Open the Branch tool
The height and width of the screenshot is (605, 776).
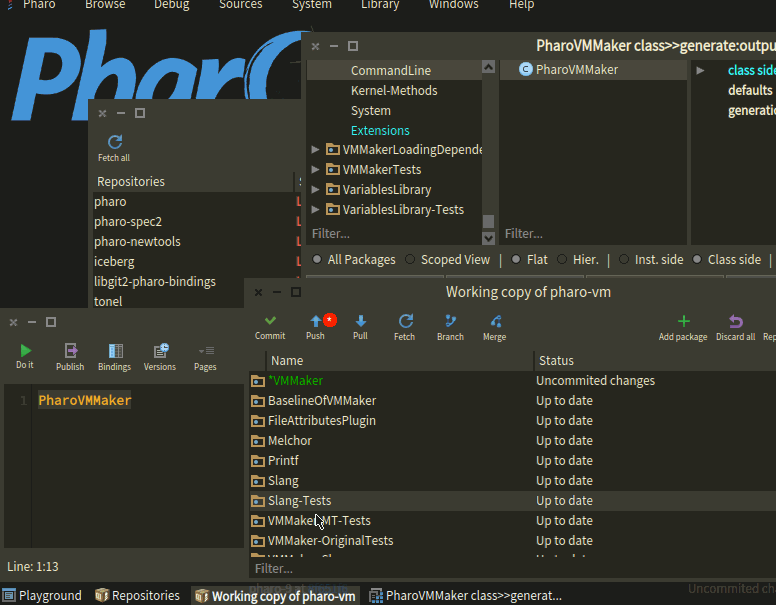click(x=450, y=321)
